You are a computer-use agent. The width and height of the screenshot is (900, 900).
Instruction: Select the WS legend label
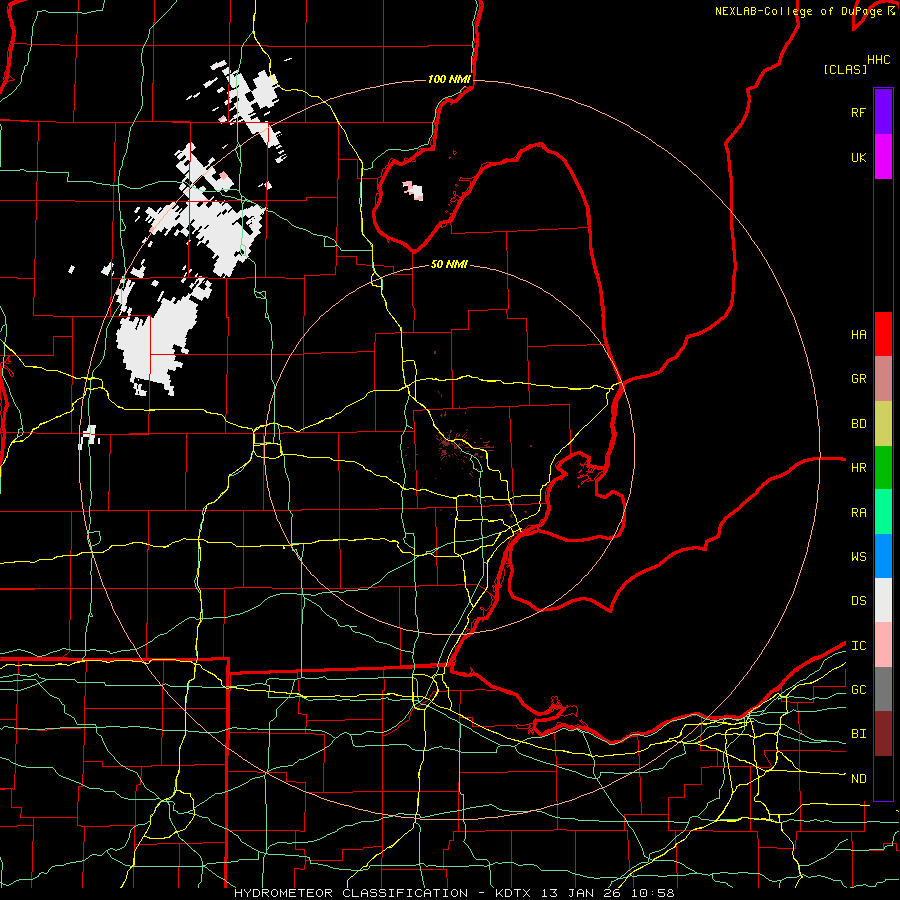859,557
